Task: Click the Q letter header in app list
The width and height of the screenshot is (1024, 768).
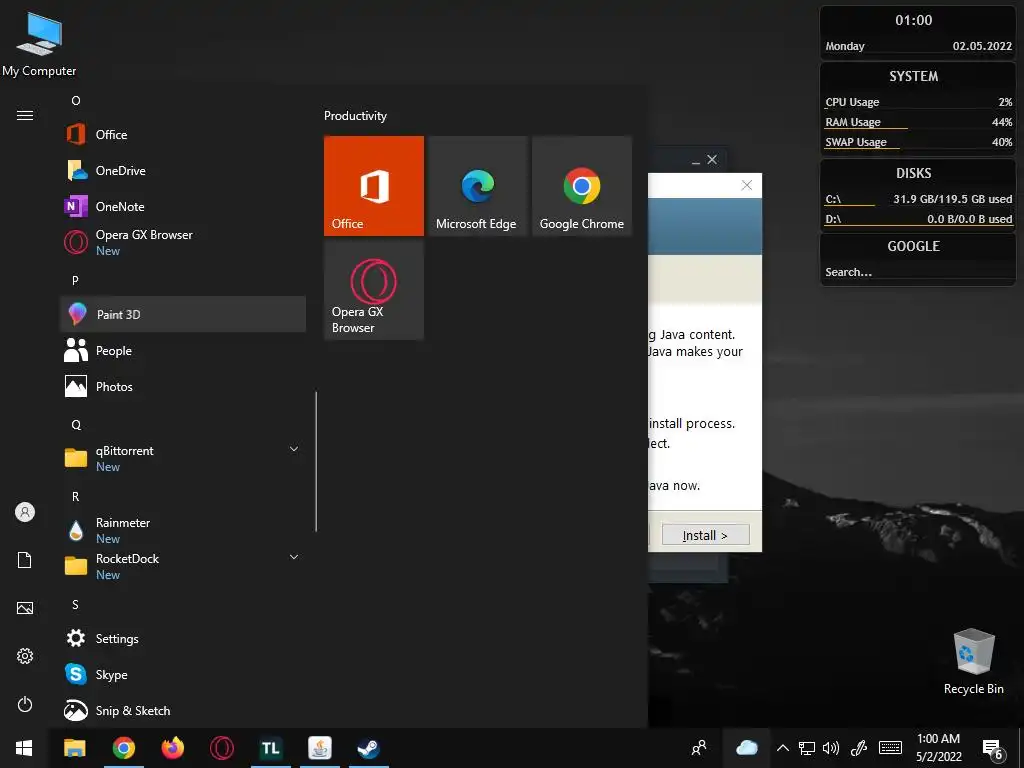Action: pos(76,424)
